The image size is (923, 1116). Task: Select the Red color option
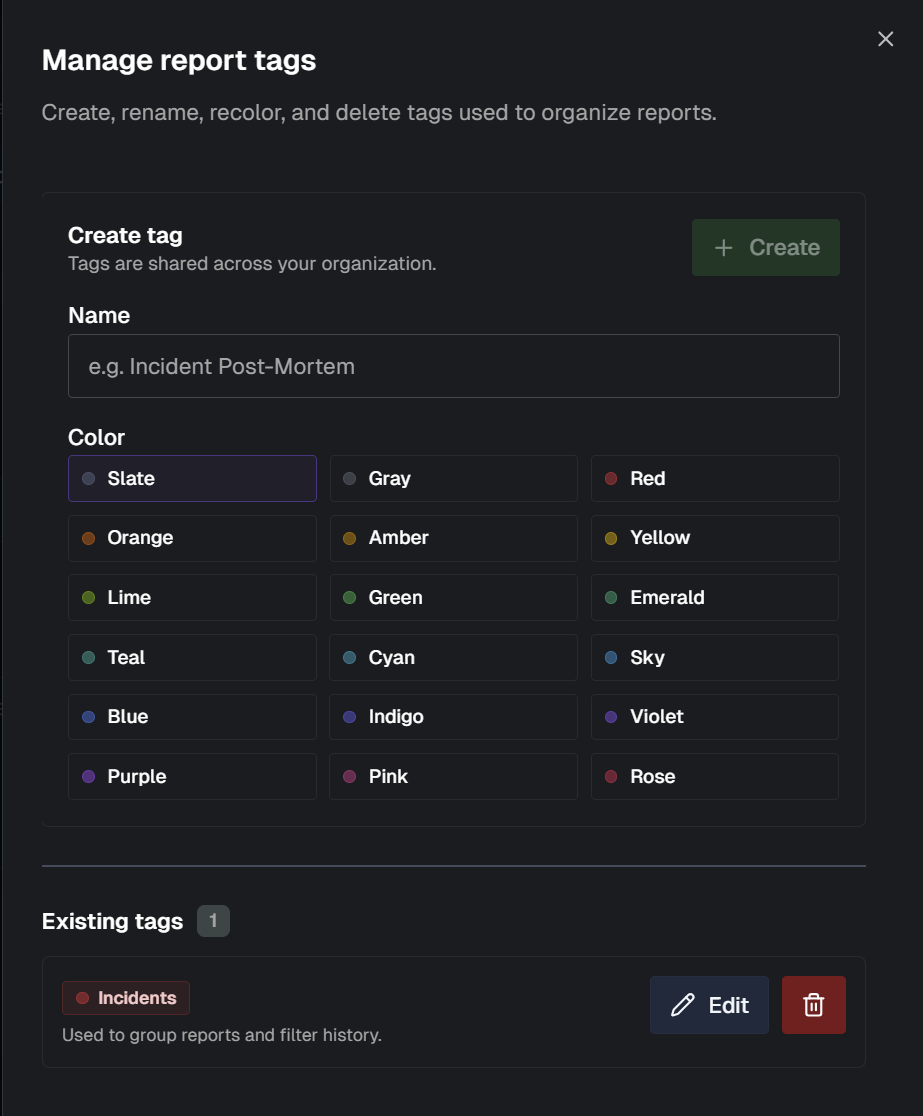[x=714, y=478]
